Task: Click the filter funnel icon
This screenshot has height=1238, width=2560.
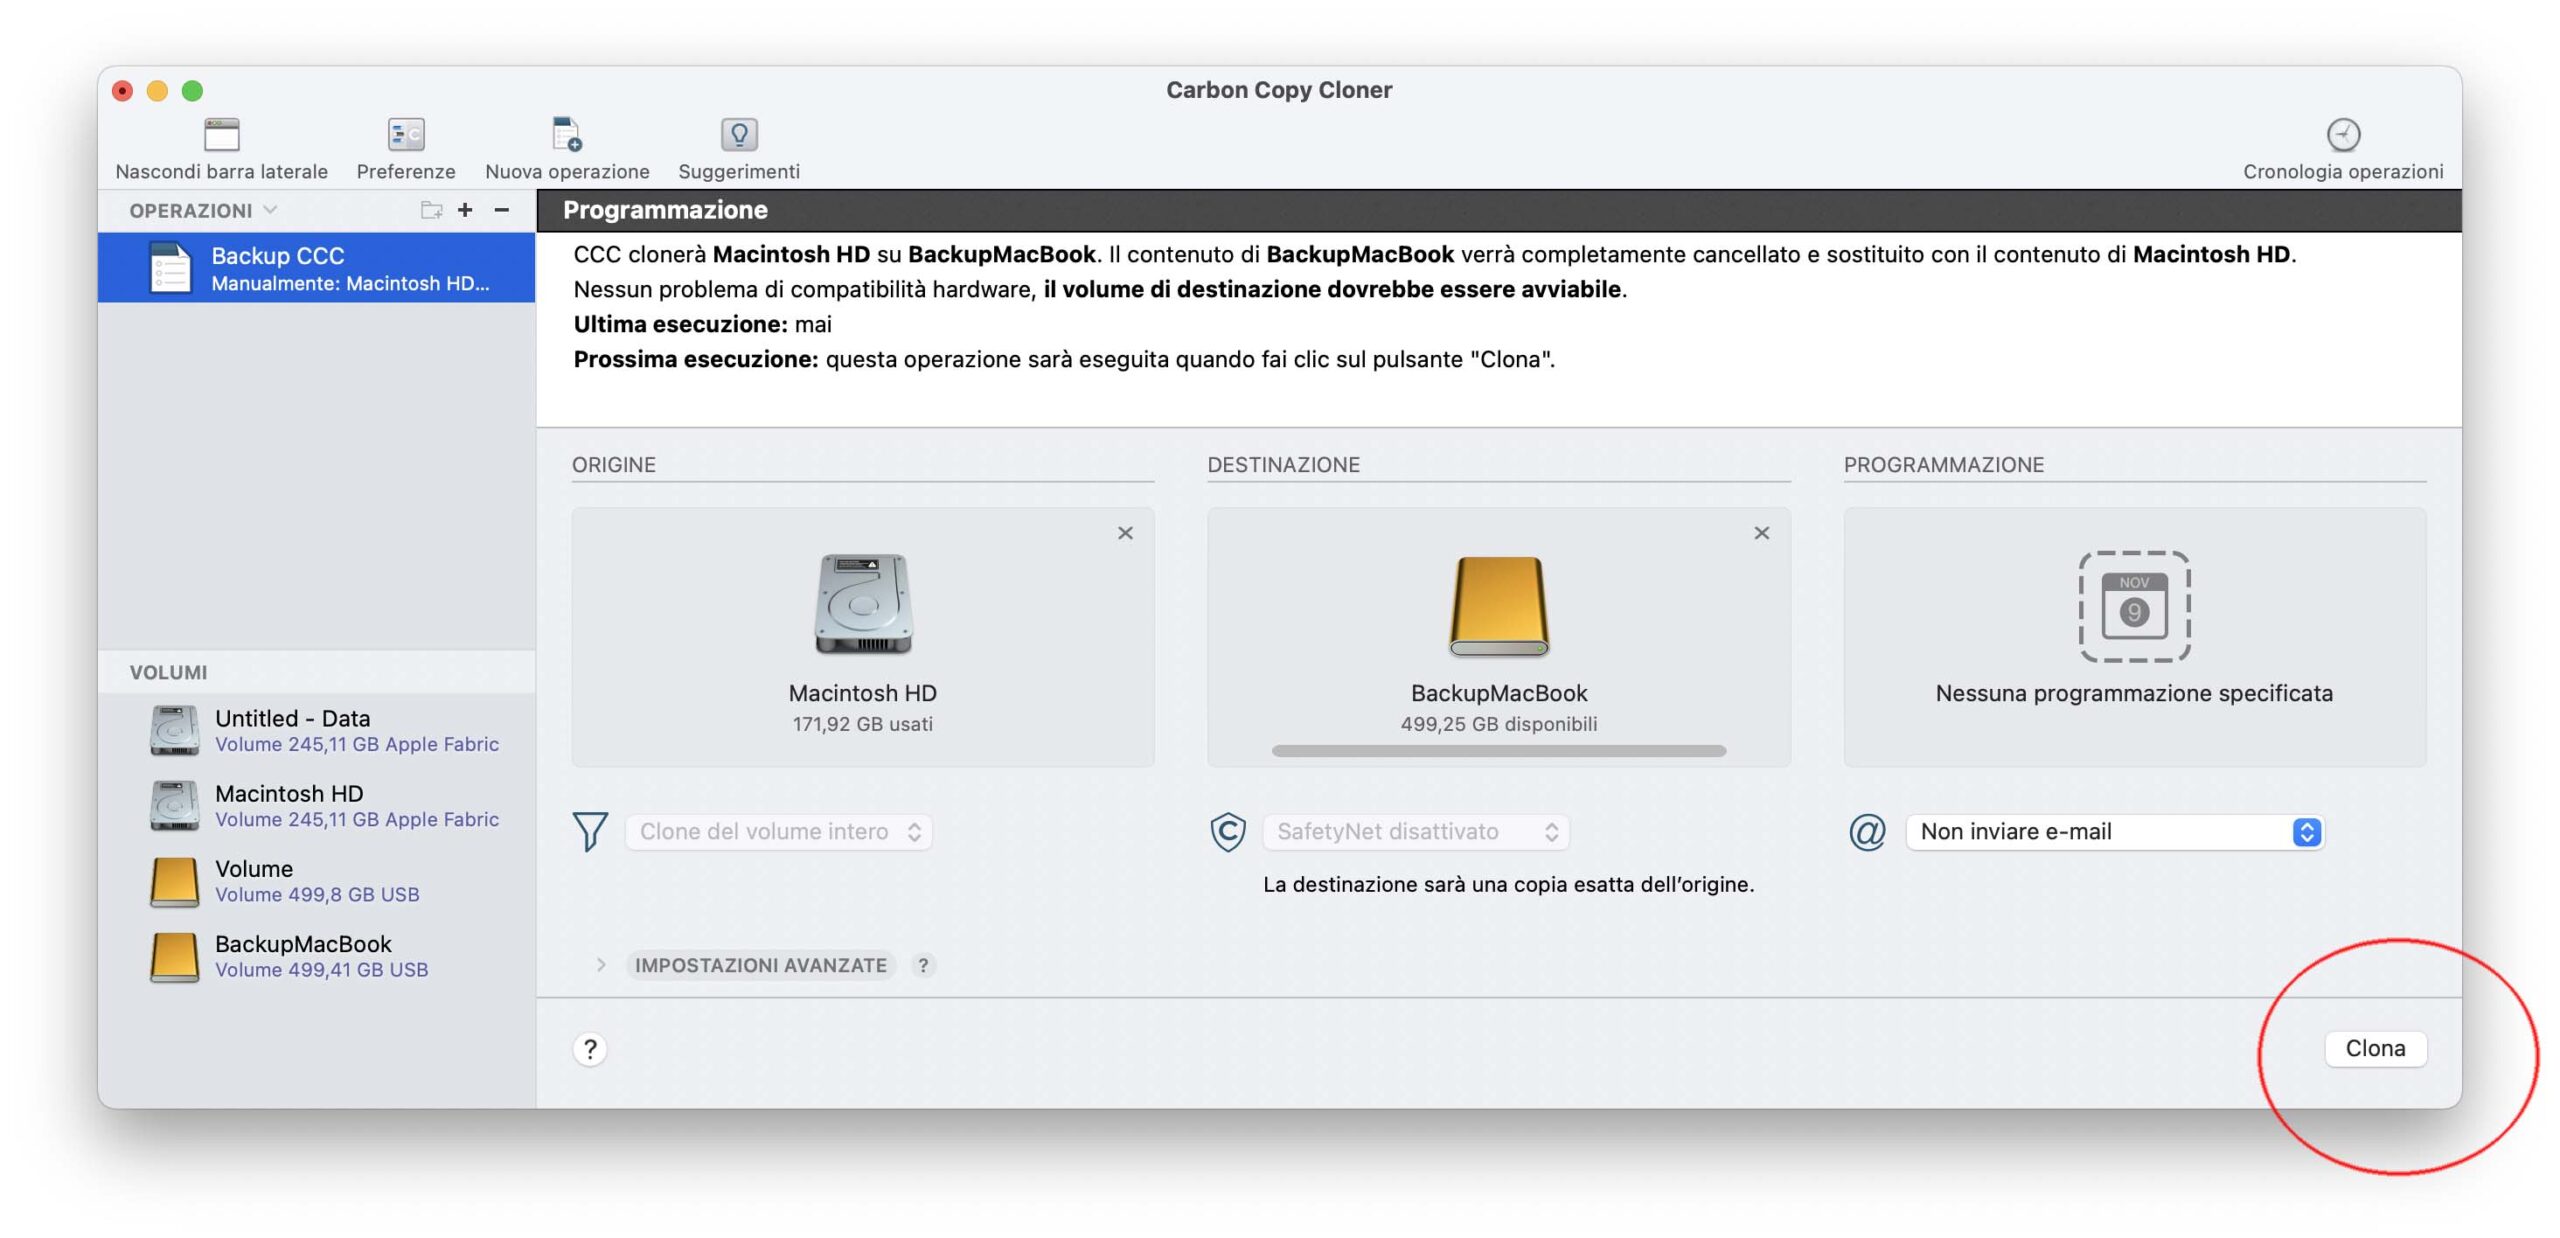Action: 589,831
